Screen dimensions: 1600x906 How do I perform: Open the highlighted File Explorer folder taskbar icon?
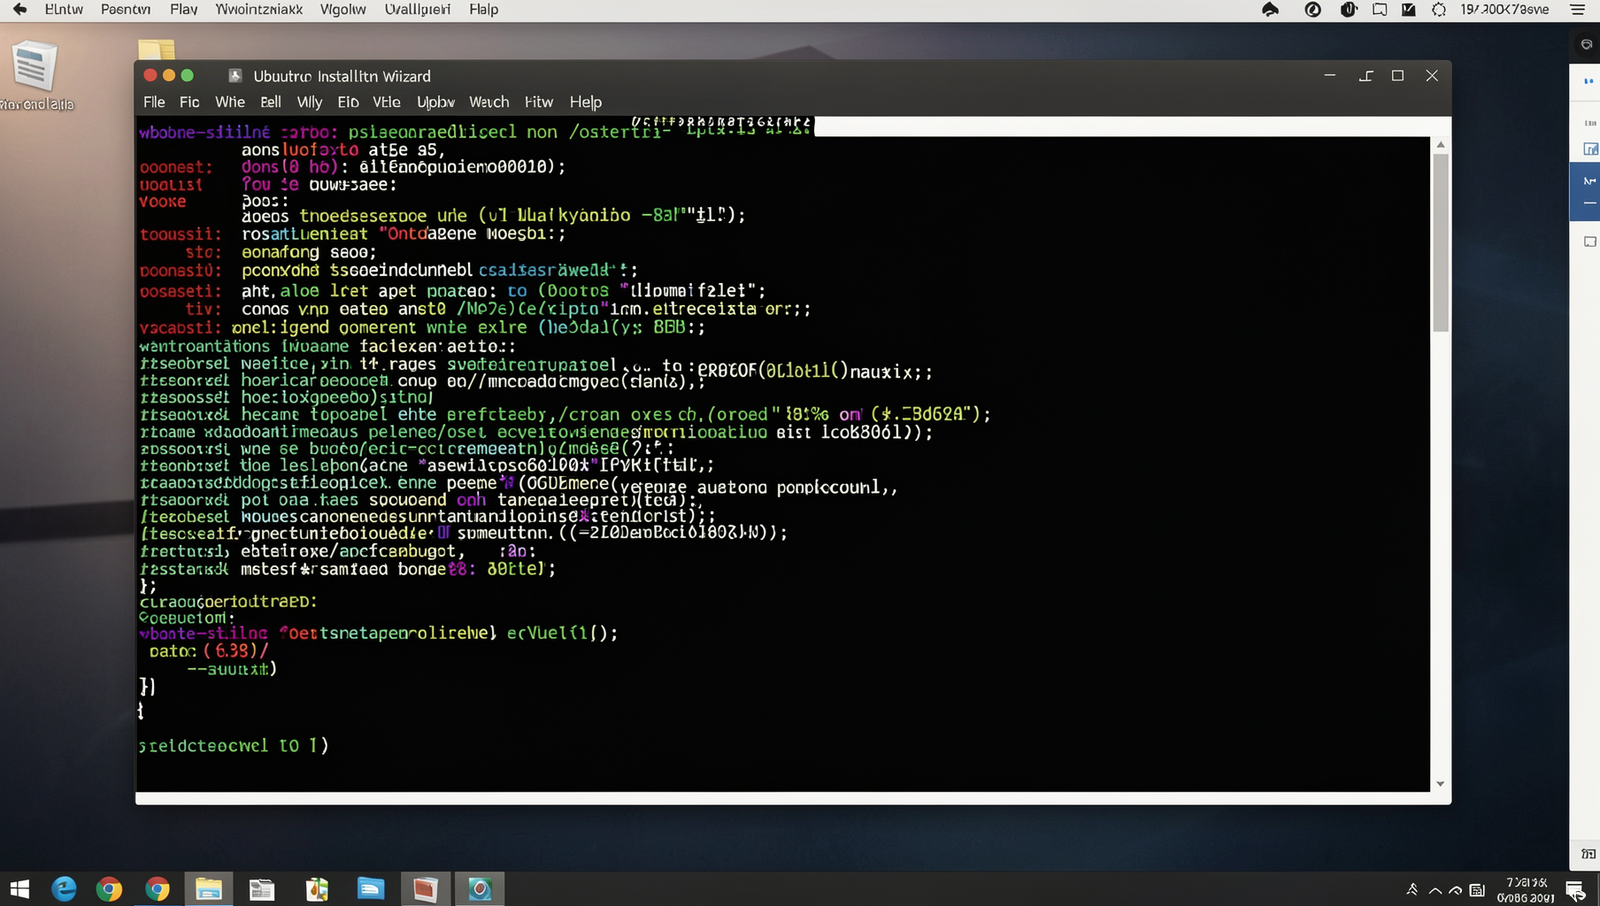tap(209, 888)
